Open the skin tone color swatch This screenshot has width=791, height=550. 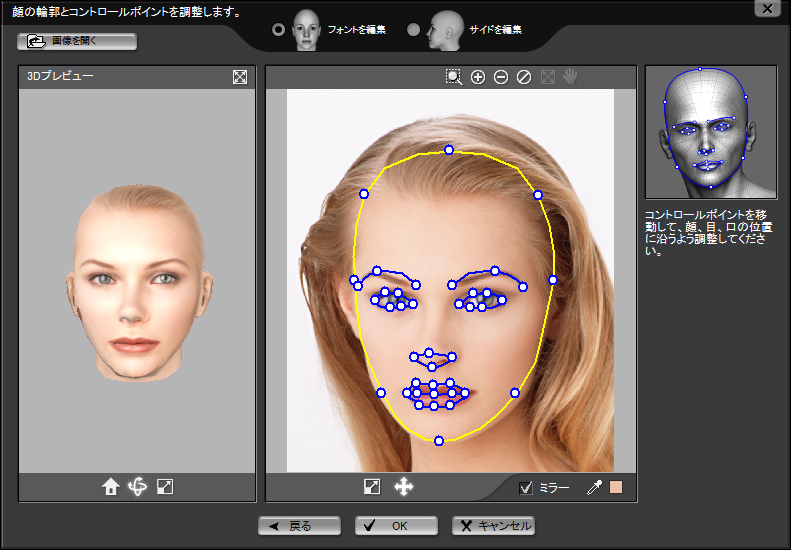tap(616, 487)
